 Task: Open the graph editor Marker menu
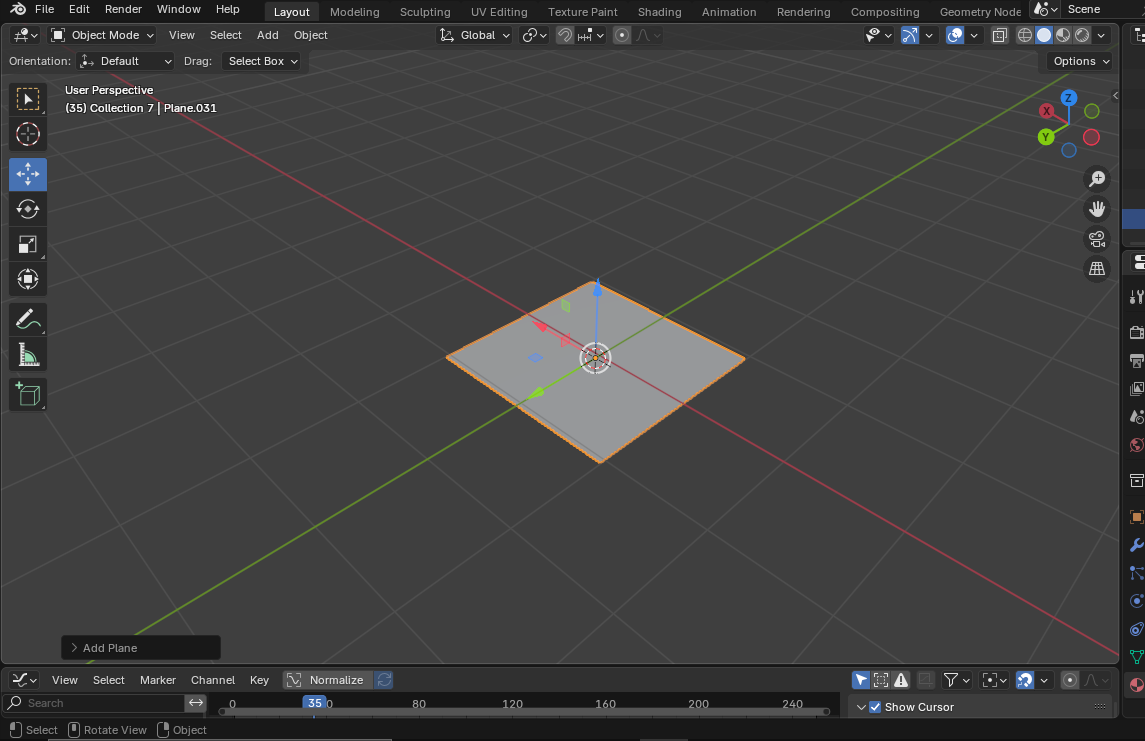point(158,680)
